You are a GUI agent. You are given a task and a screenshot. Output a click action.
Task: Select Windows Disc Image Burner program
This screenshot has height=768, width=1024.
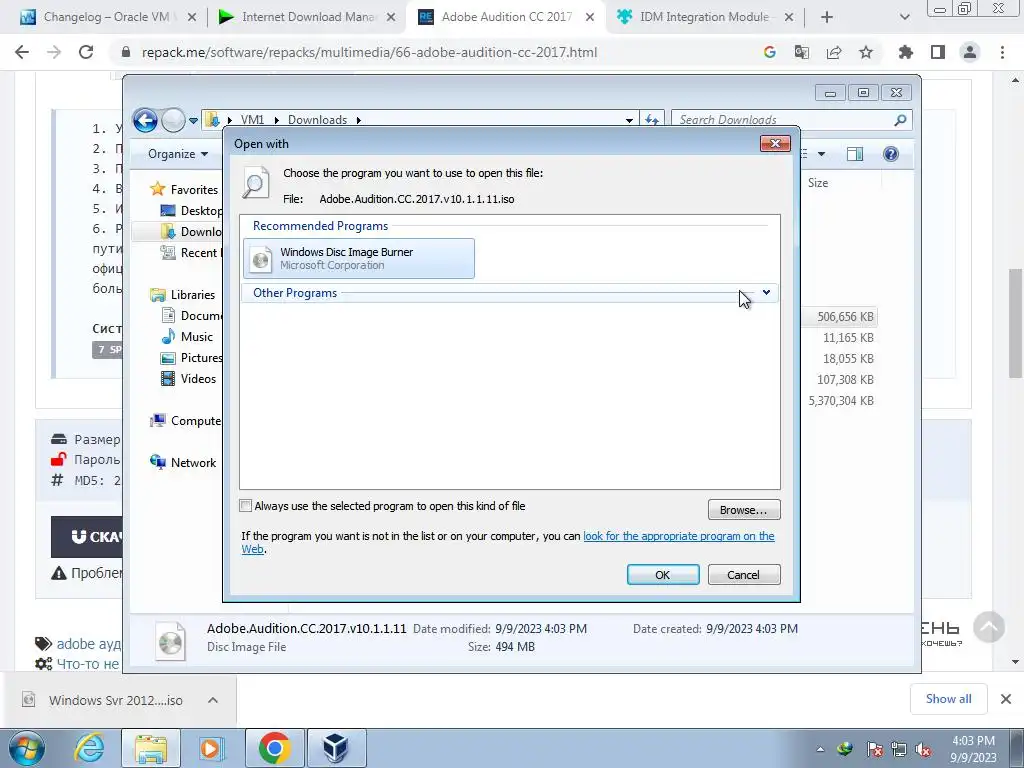pyautogui.click(x=359, y=259)
